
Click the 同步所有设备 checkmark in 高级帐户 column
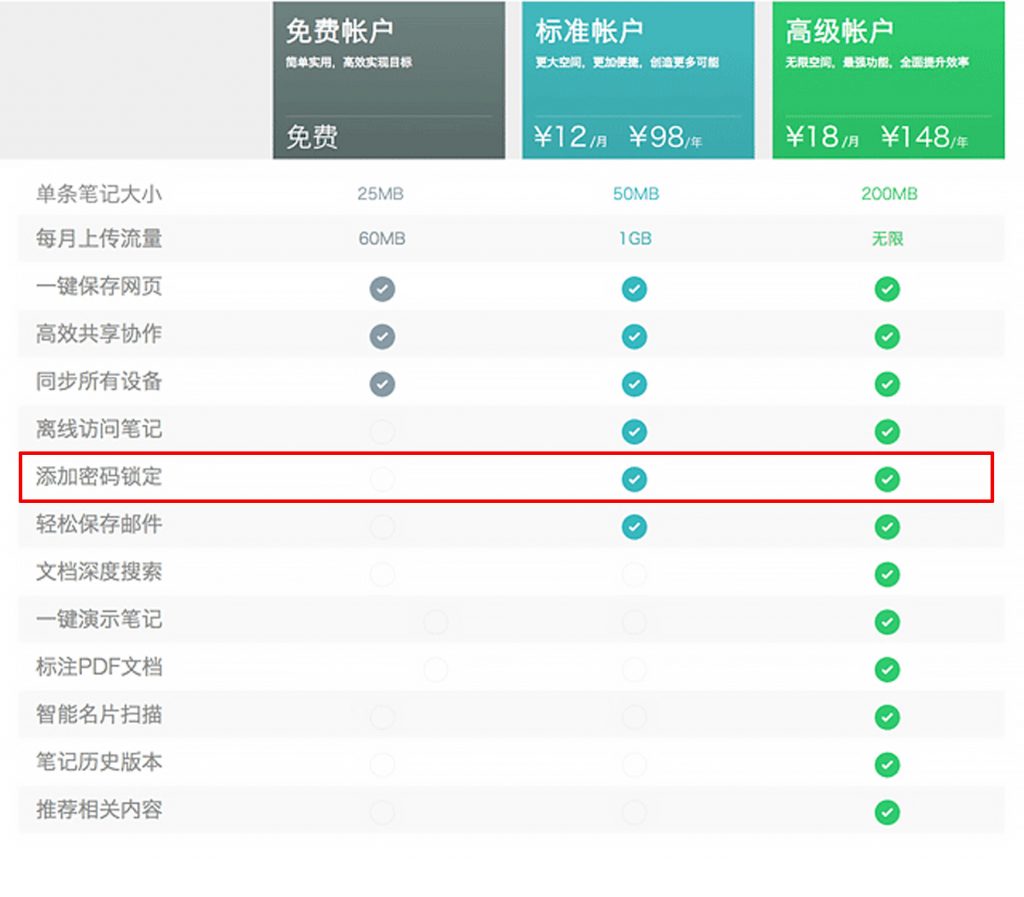click(x=886, y=384)
